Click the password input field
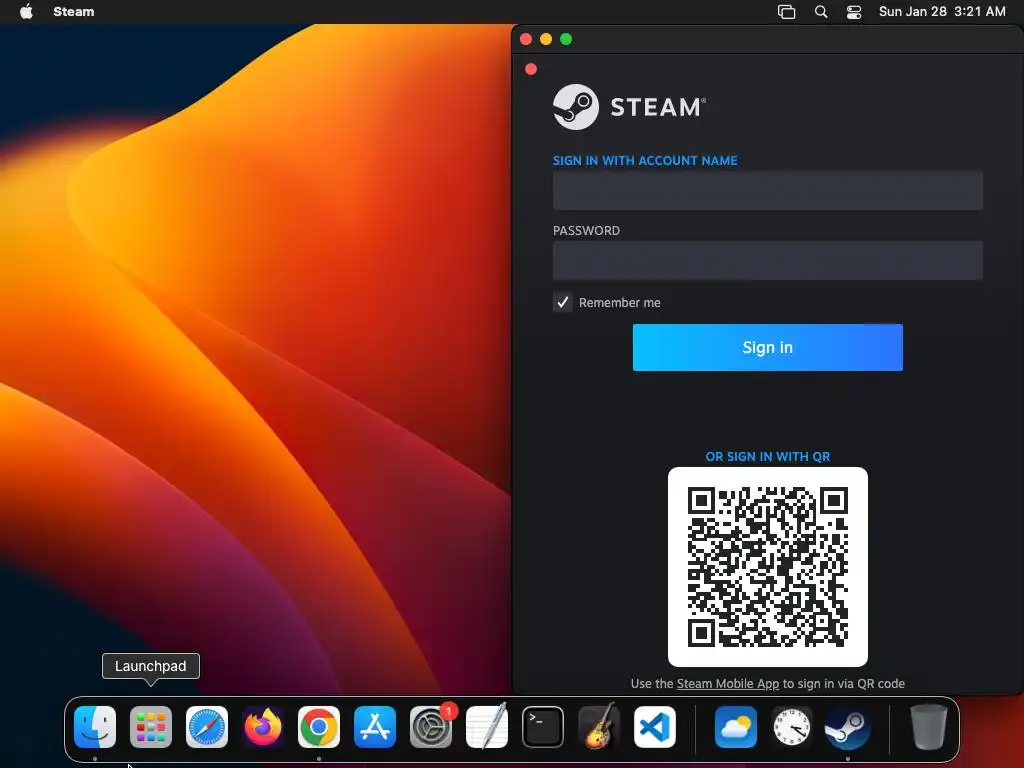 (767, 261)
